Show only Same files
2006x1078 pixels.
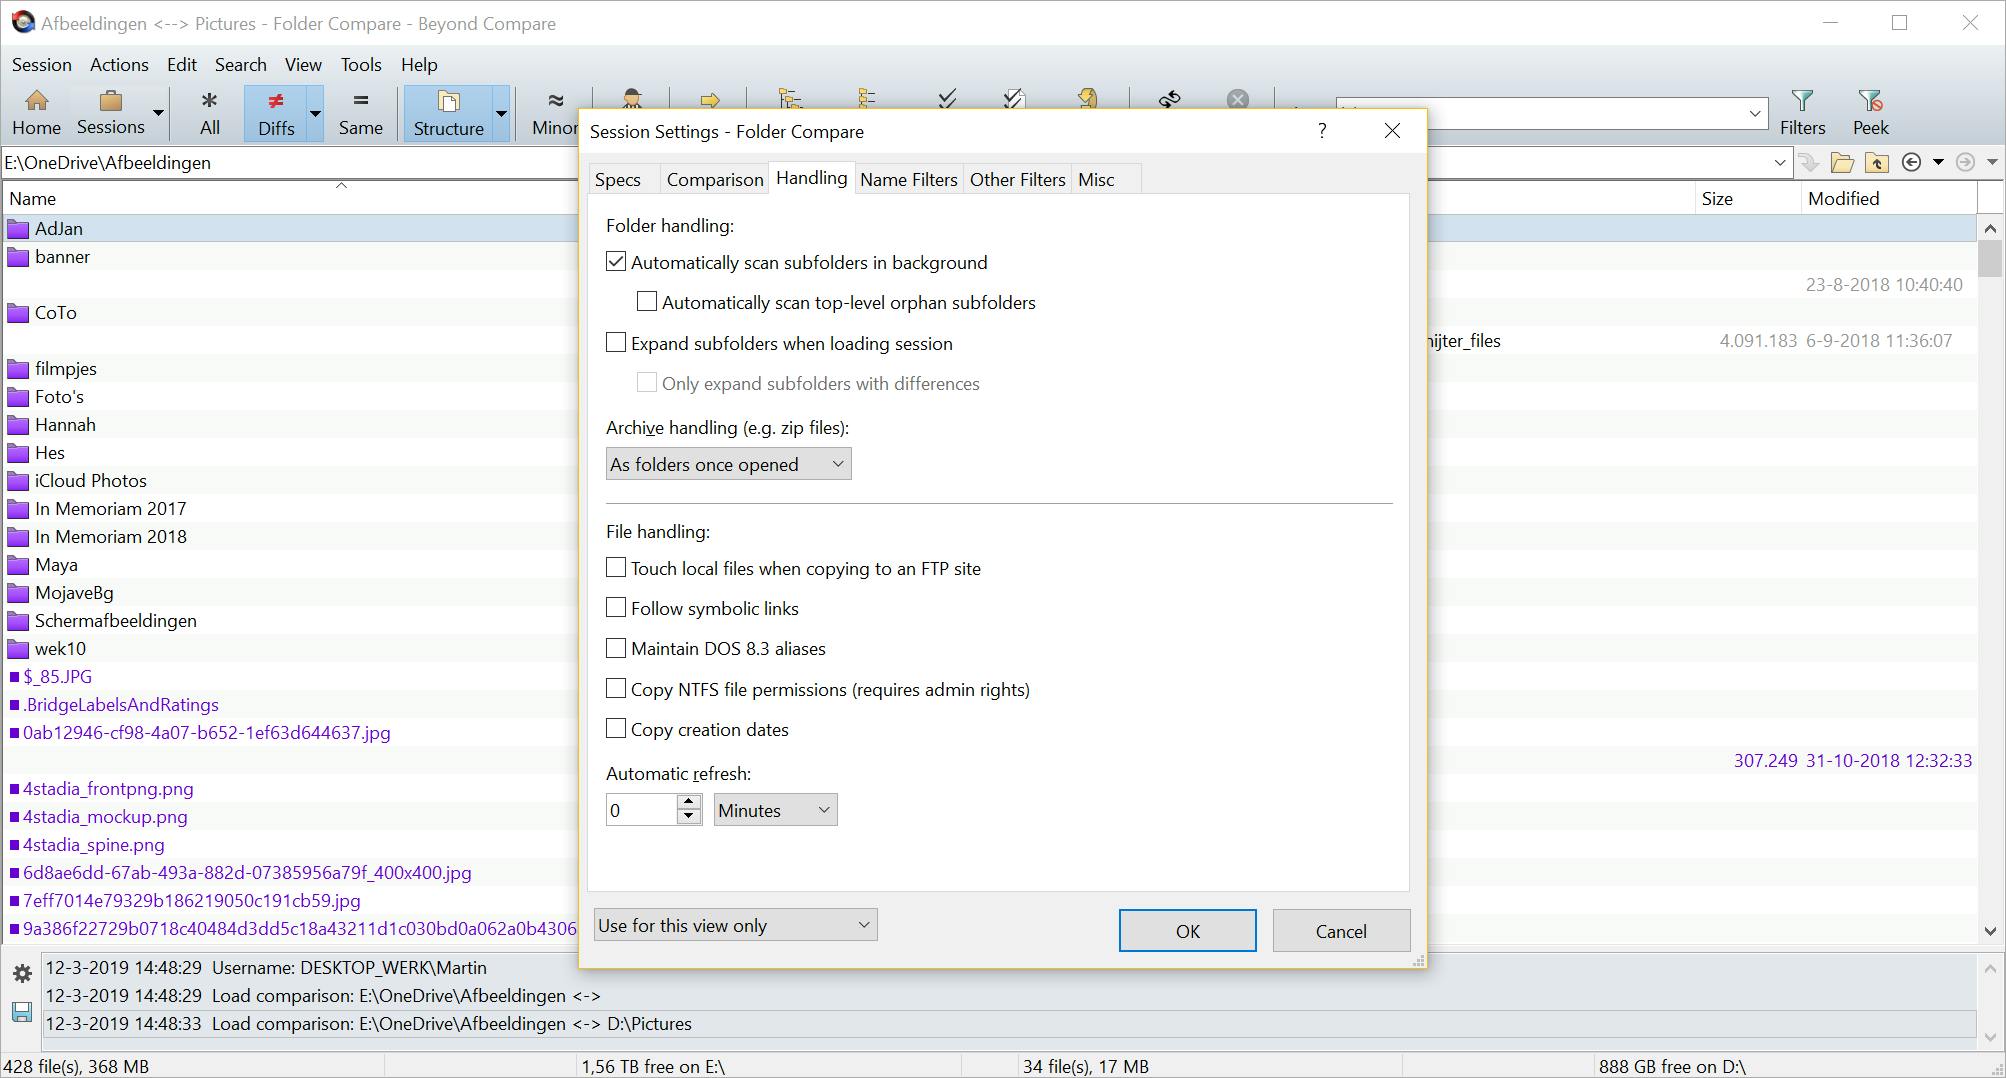click(360, 112)
